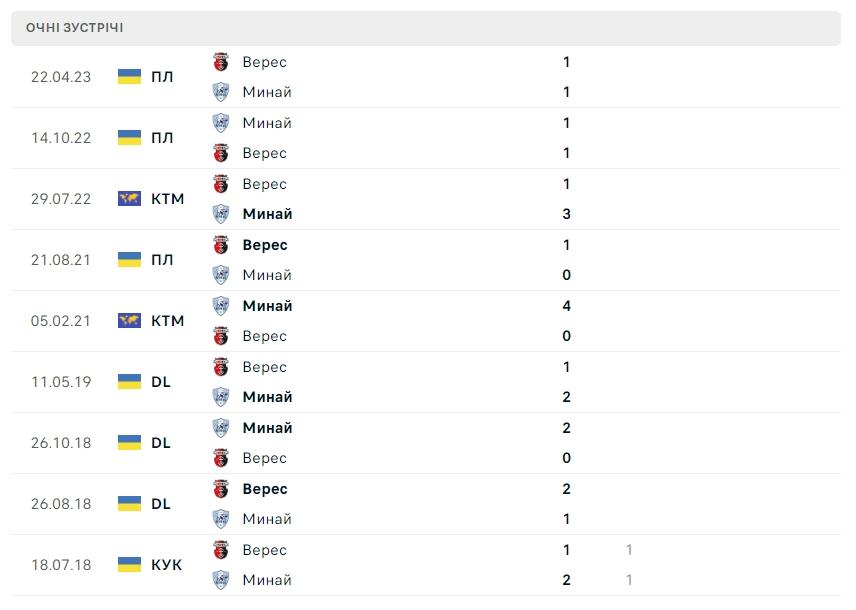Screen dimensions: 856x610
Task: Select bold Верес name in 21.08.21 match
Action: 265,245
